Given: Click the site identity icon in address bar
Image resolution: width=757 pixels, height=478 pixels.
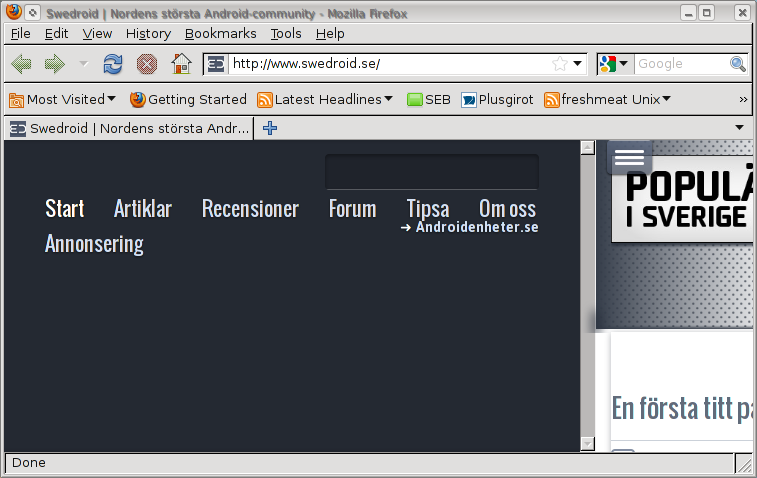Looking at the screenshot, I should click(x=216, y=64).
